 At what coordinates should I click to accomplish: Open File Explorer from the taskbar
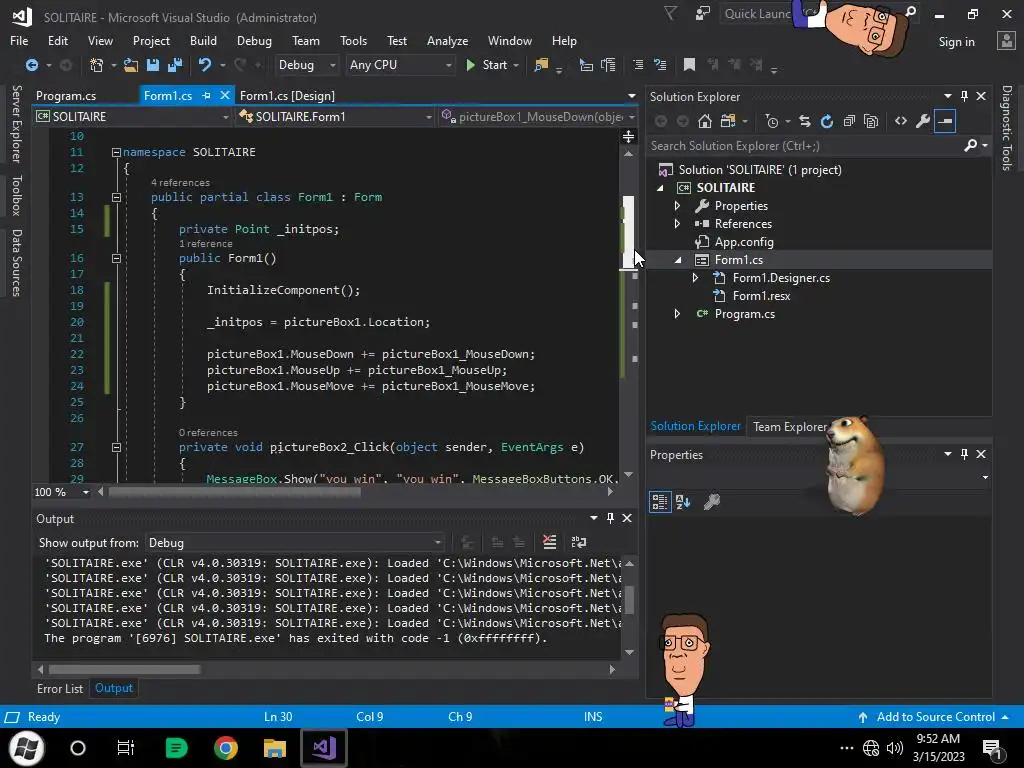275,748
